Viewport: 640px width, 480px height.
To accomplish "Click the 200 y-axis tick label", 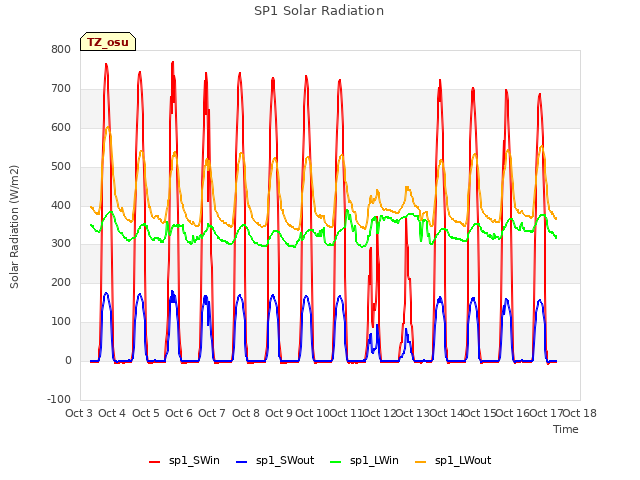I will (61, 282).
